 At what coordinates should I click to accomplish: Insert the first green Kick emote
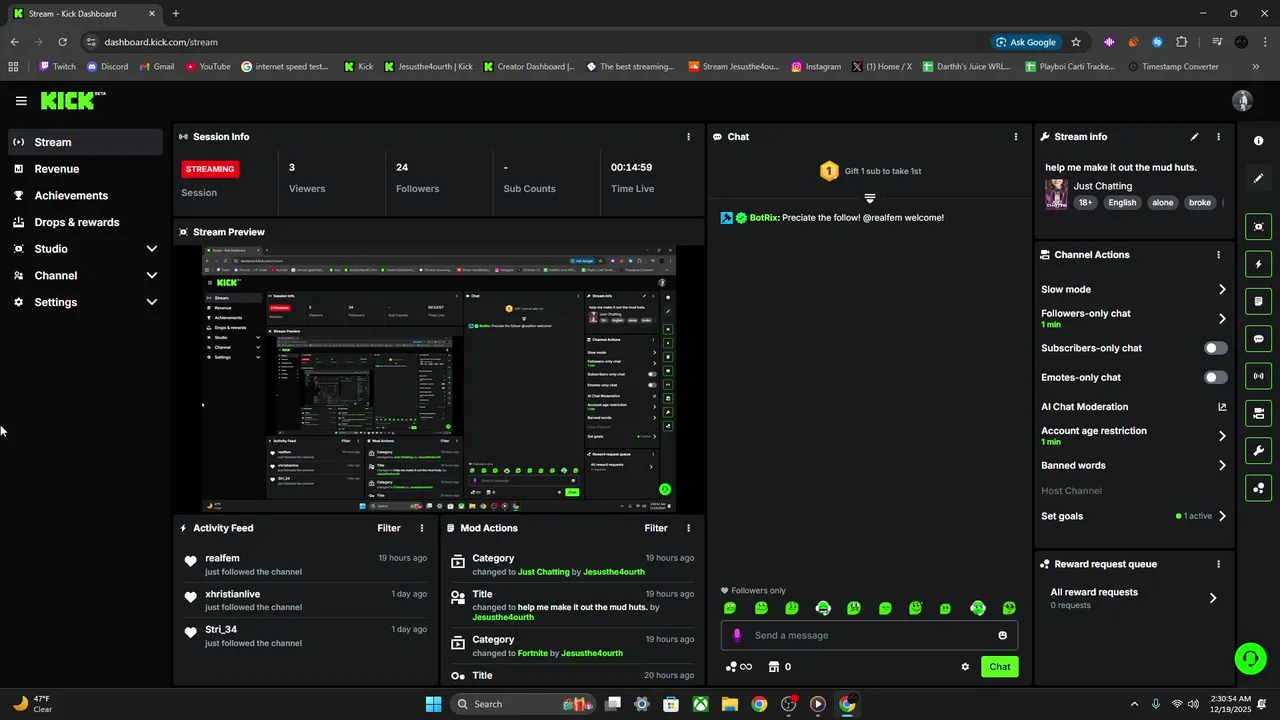coord(730,608)
